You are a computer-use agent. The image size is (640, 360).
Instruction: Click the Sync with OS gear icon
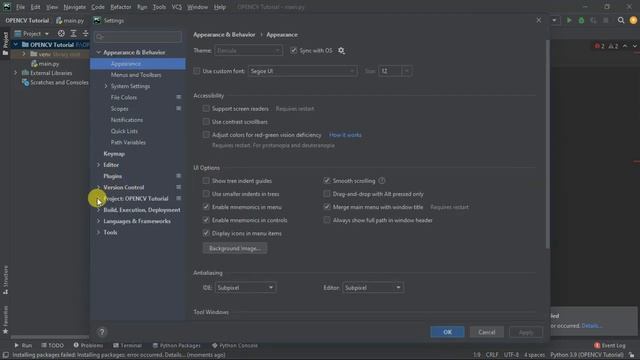coord(341,51)
